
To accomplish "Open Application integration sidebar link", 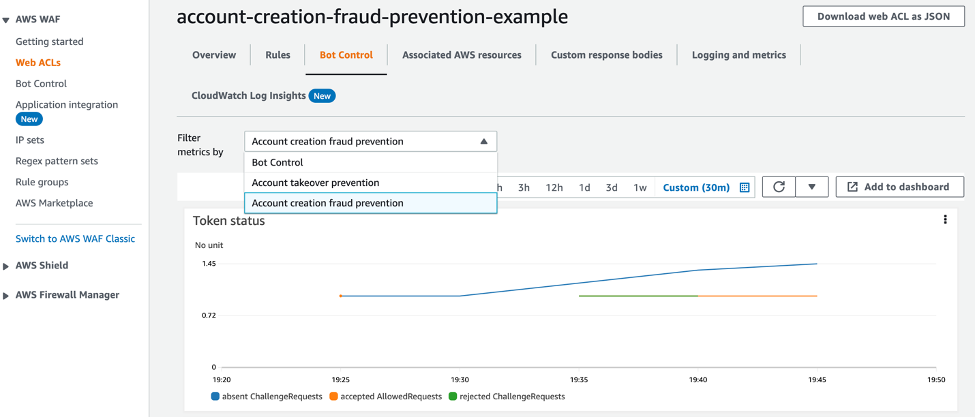I will pos(67,105).
